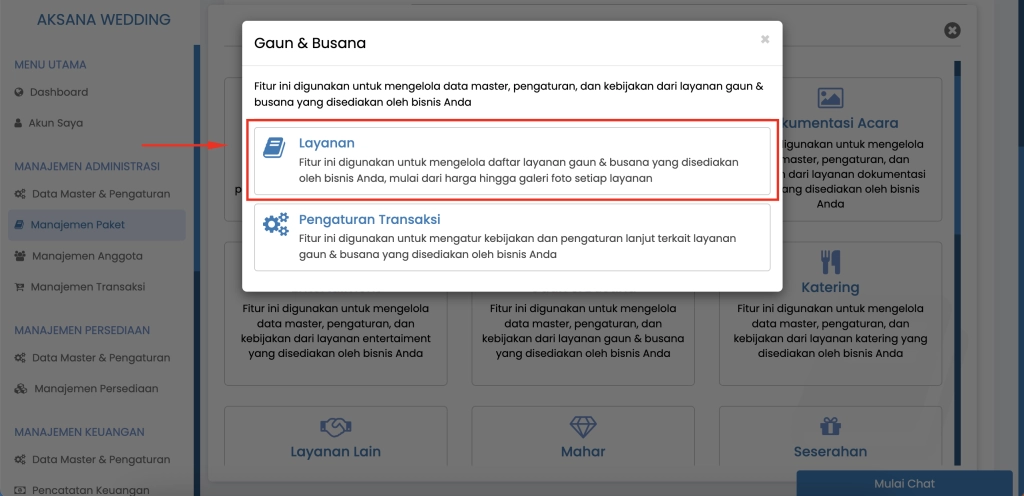This screenshot has width=1024, height=496.
Task: Open Data Master & Pengaturan under Manajemen Keuangan
Action: pyautogui.click(x=101, y=459)
